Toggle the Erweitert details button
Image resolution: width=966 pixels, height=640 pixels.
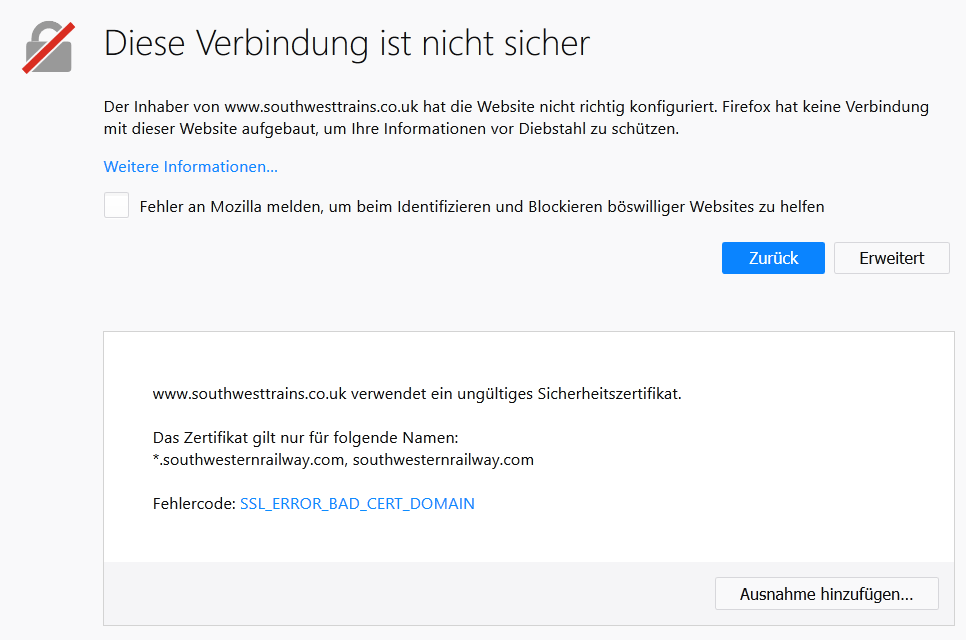(x=891, y=258)
